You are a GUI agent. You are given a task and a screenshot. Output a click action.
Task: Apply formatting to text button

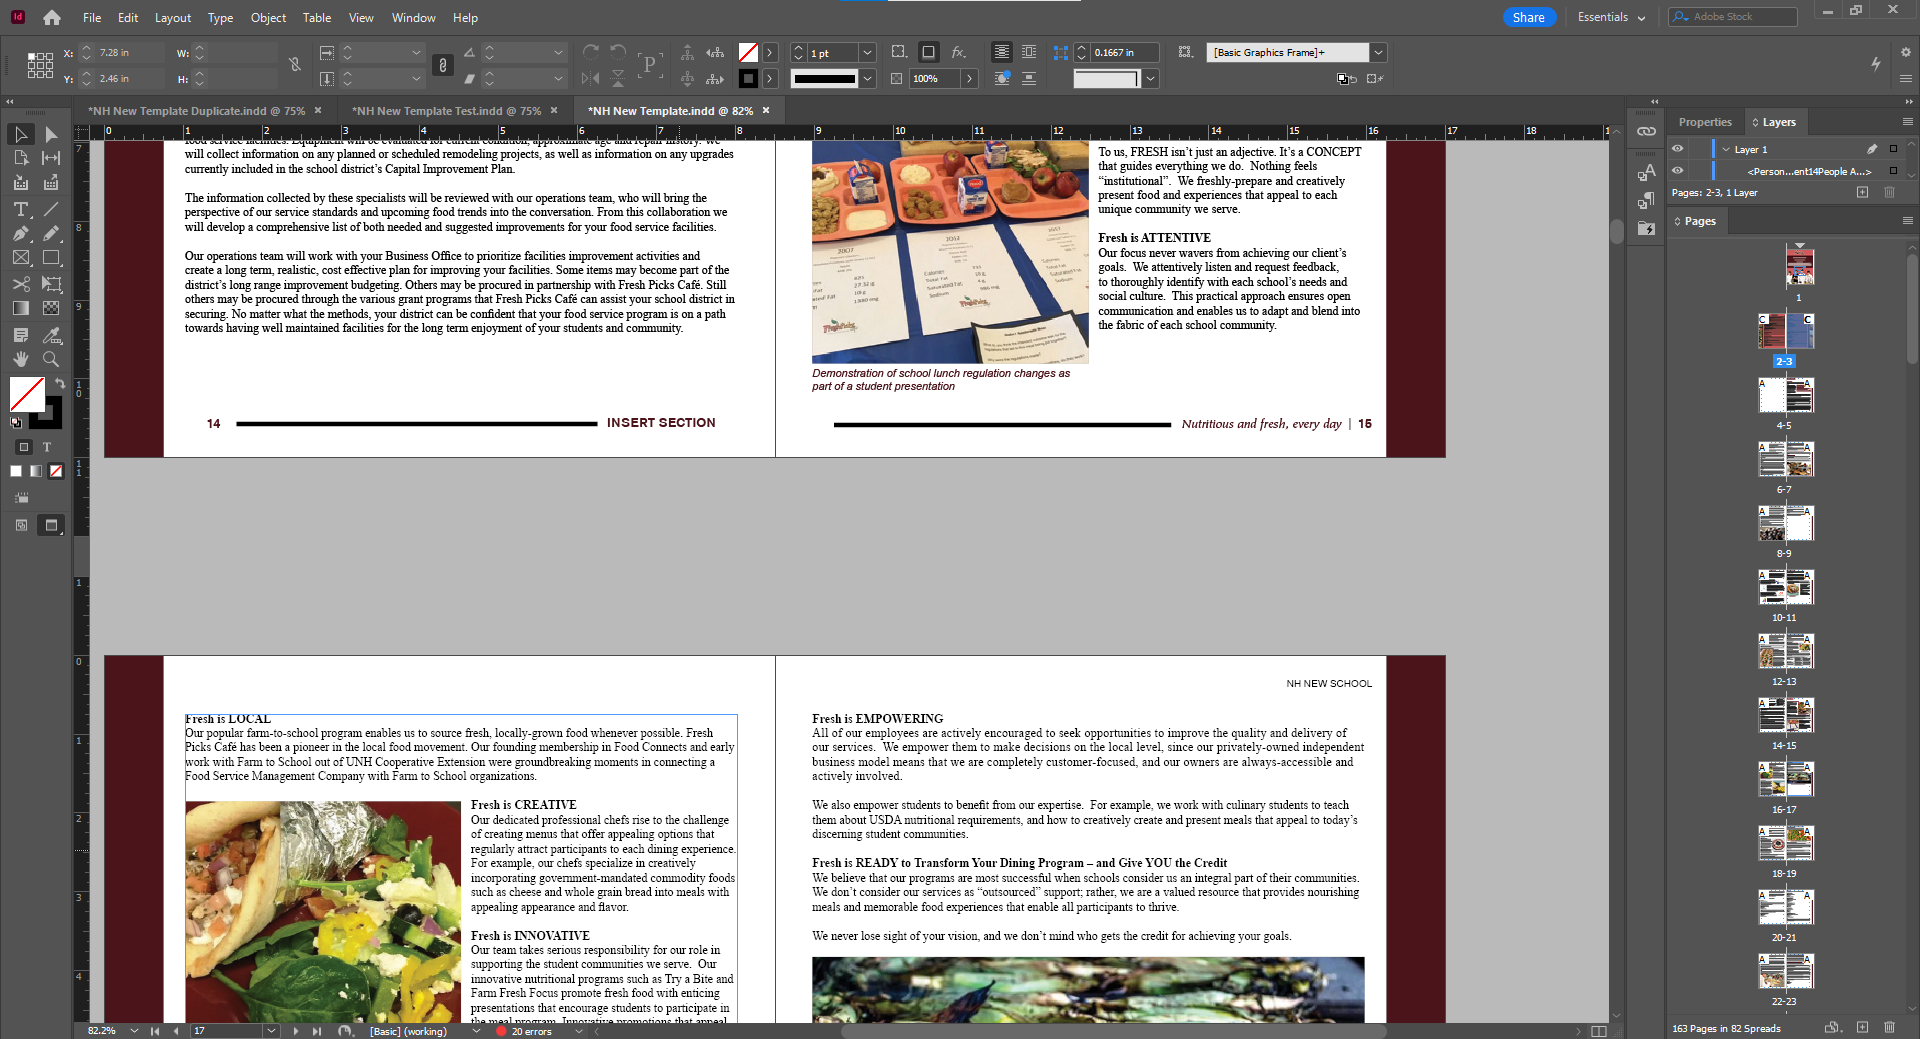47,447
